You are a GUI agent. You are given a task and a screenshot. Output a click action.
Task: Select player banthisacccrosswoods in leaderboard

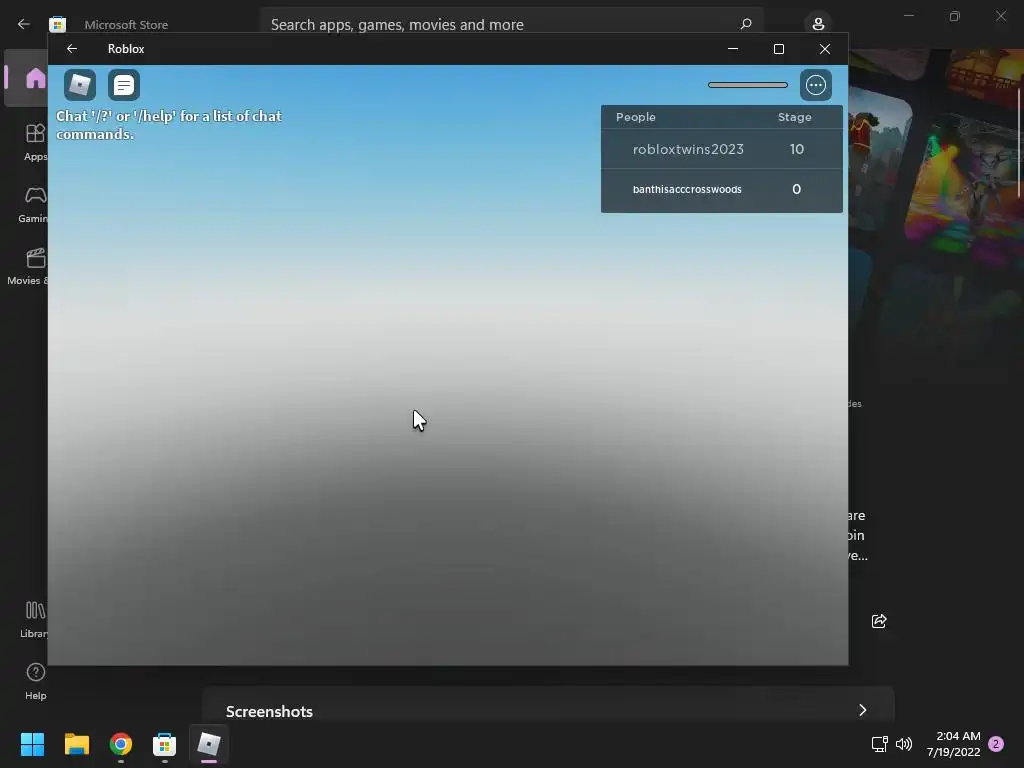(722, 189)
